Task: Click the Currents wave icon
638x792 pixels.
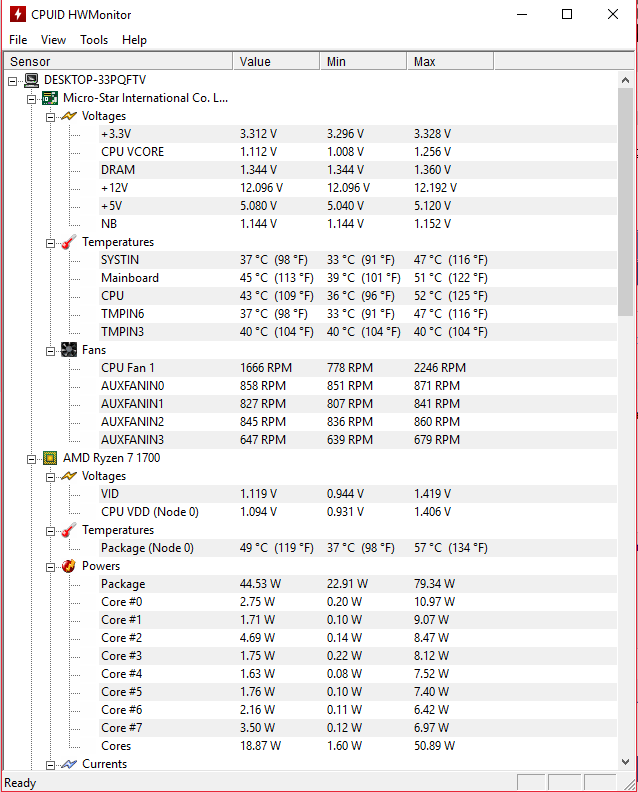Action: [x=69, y=764]
